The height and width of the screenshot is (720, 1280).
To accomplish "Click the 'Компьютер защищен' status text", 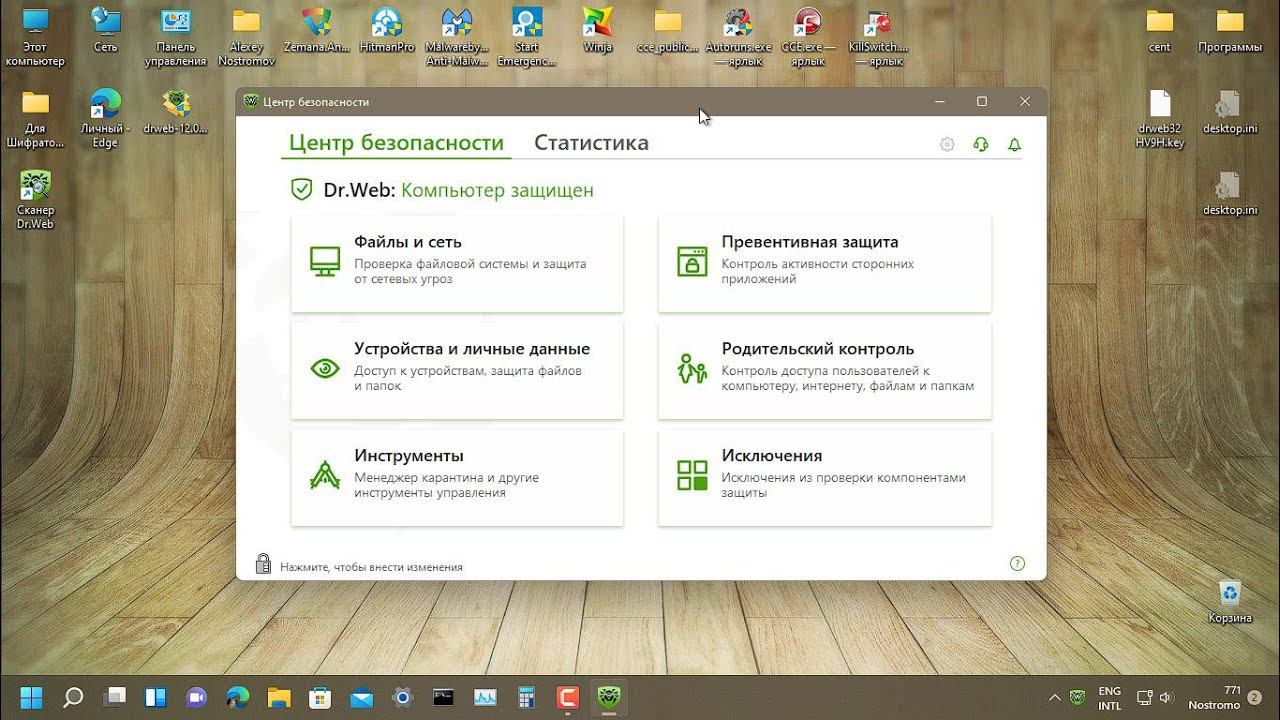I will (497, 190).
